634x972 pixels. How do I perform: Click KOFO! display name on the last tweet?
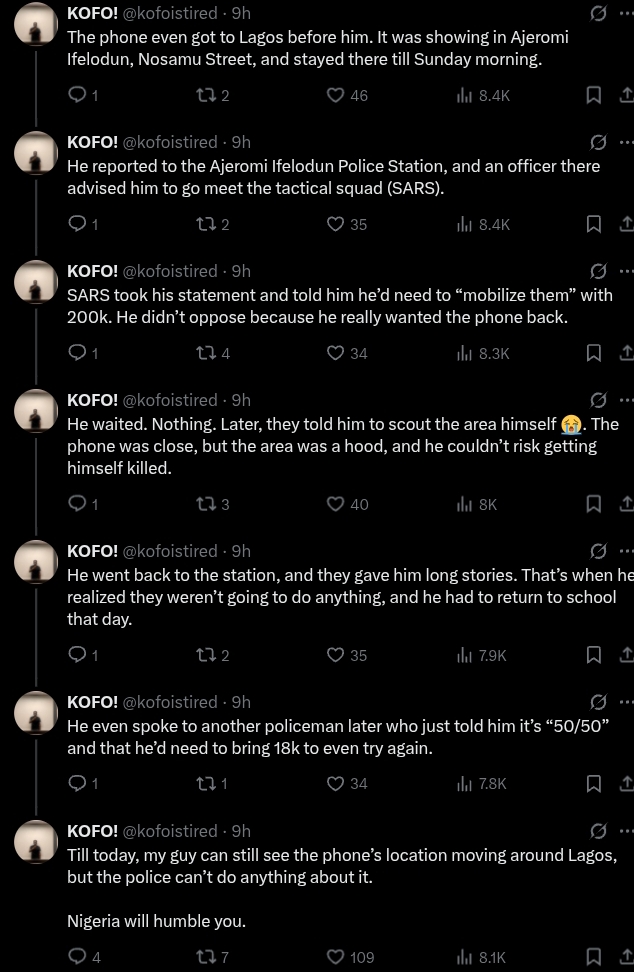[x=92, y=831]
